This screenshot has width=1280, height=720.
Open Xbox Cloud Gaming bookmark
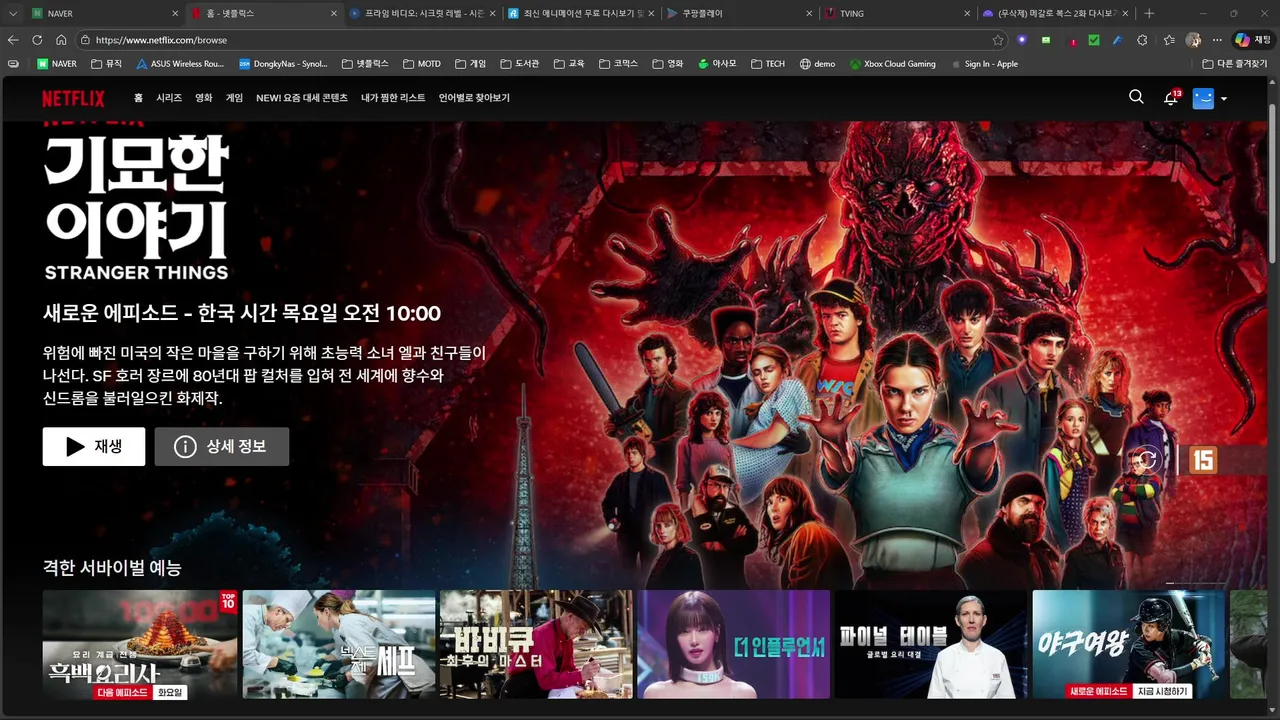(x=893, y=64)
